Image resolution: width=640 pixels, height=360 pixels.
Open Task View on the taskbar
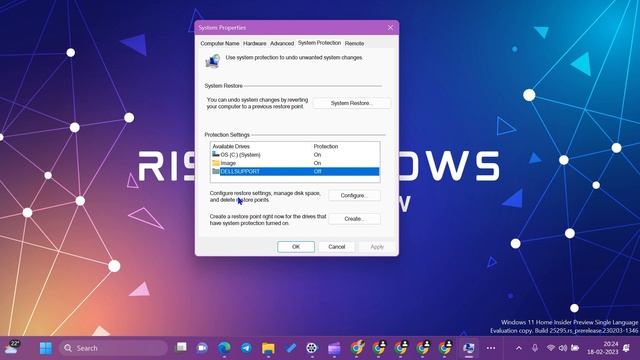(x=181, y=348)
